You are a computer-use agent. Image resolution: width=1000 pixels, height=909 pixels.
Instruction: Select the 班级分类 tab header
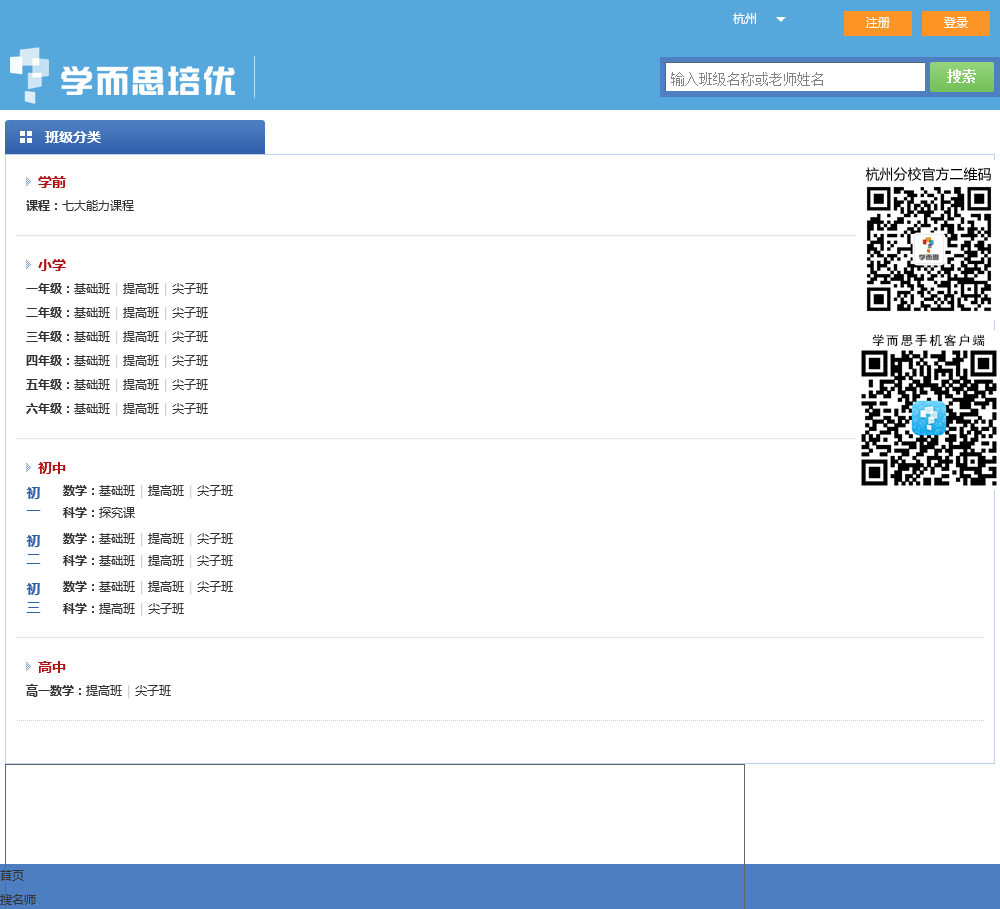coord(135,137)
